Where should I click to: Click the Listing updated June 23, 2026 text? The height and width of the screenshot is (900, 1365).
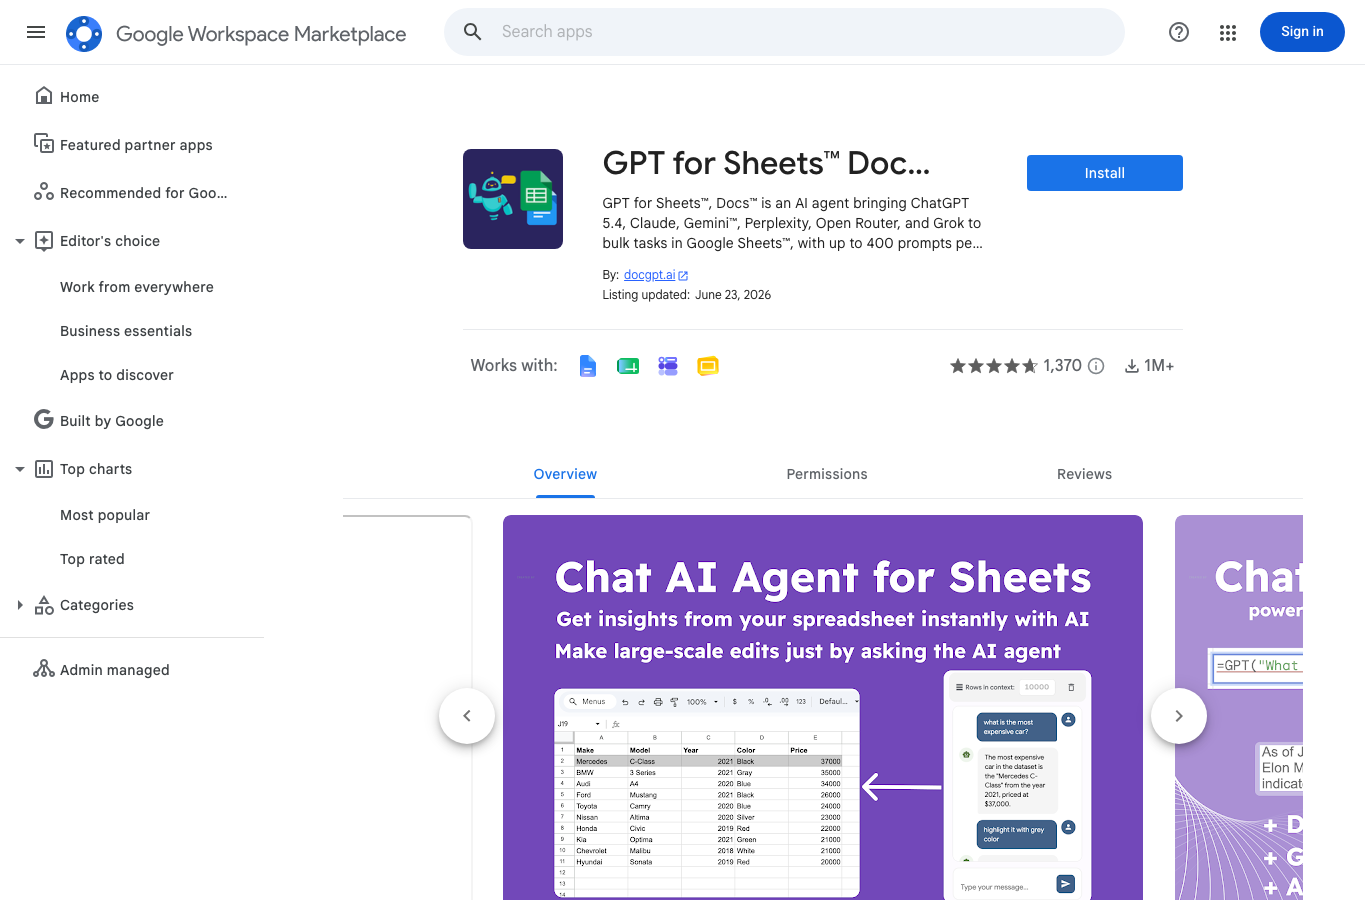(686, 295)
